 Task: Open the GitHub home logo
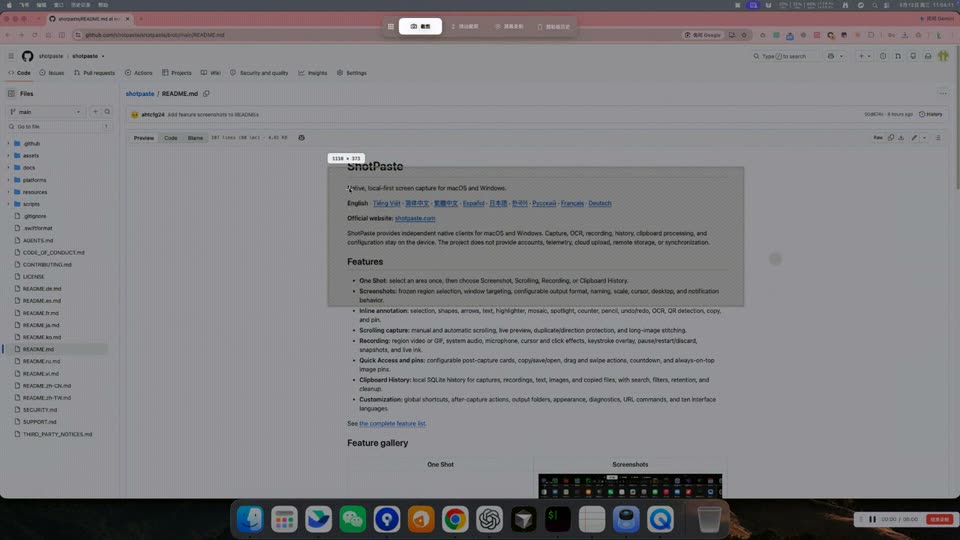click(28, 56)
